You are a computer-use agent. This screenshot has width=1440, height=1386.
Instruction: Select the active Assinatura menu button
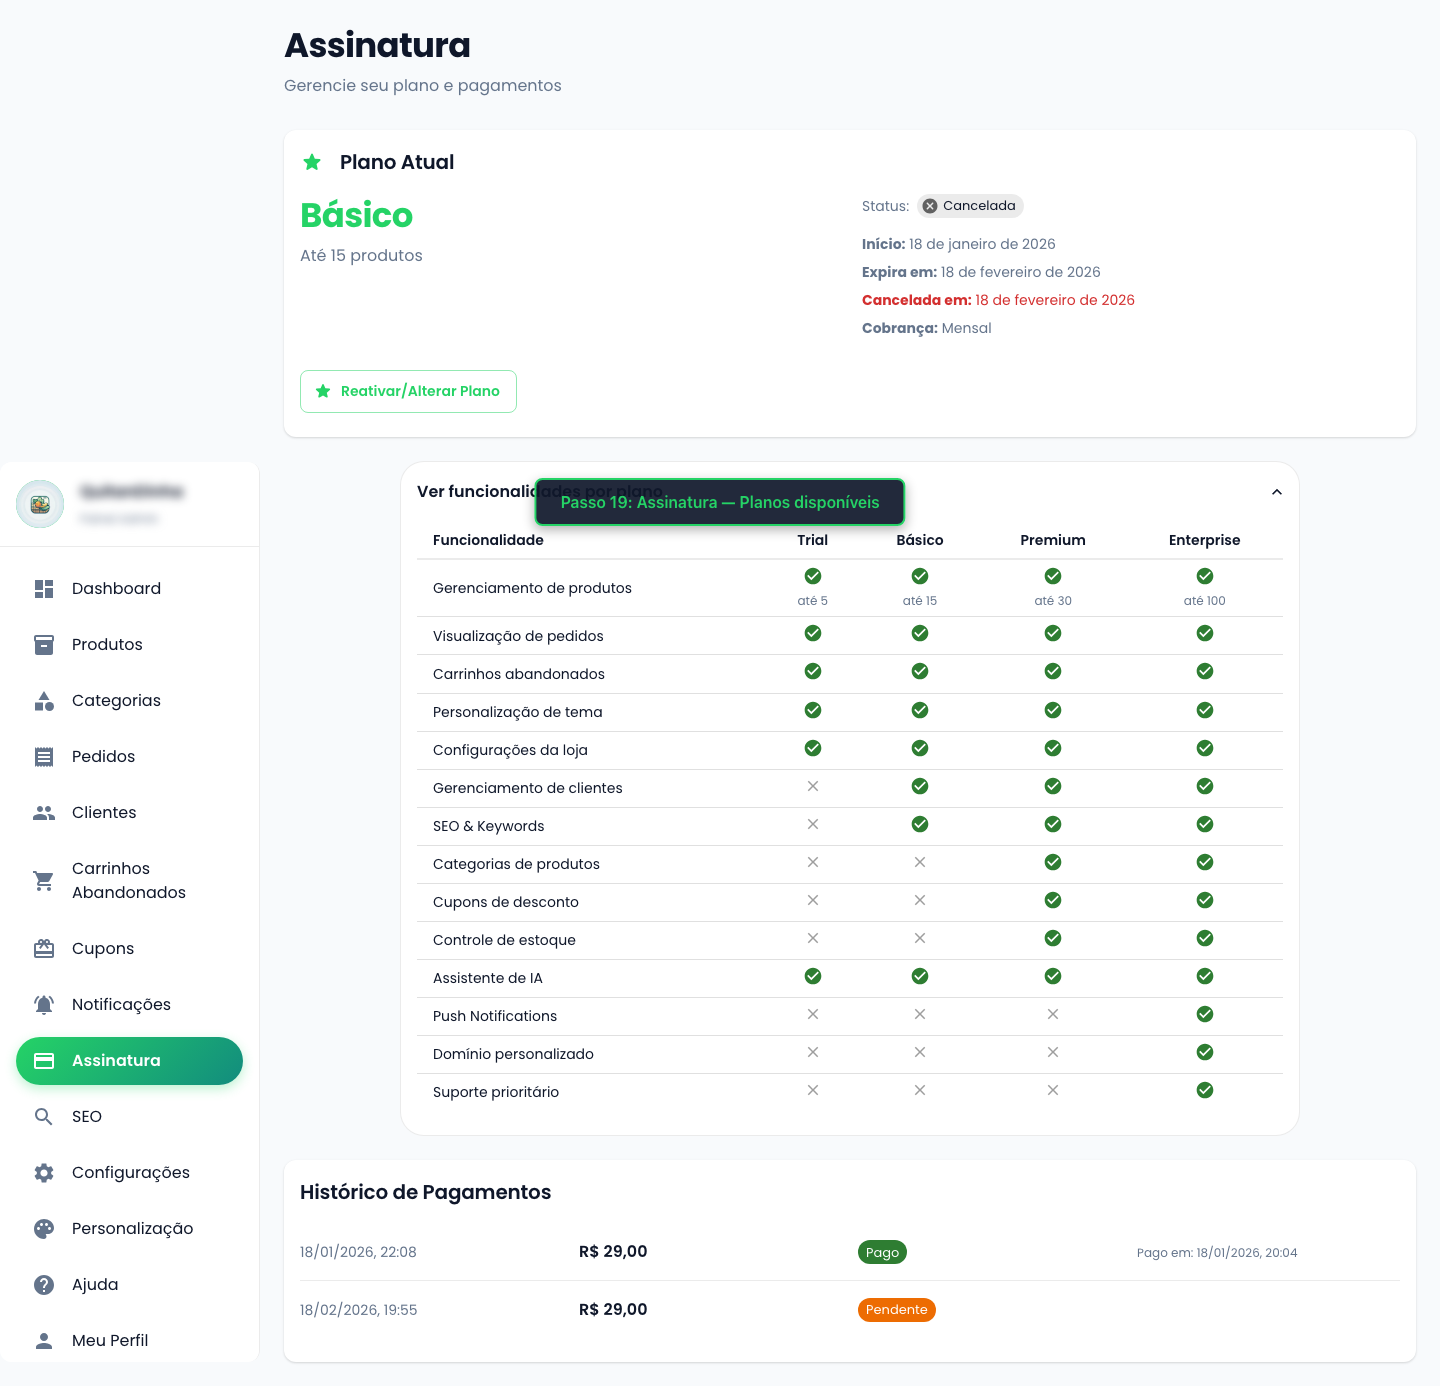tap(129, 1061)
